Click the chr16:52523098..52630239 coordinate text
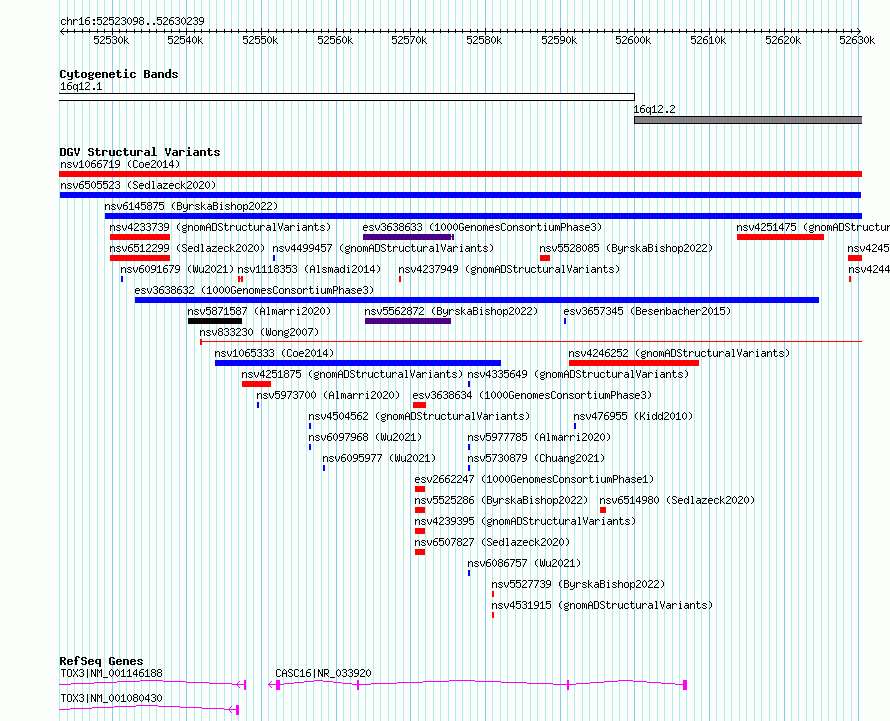The image size is (890, 721). click(x=132, y=21)
